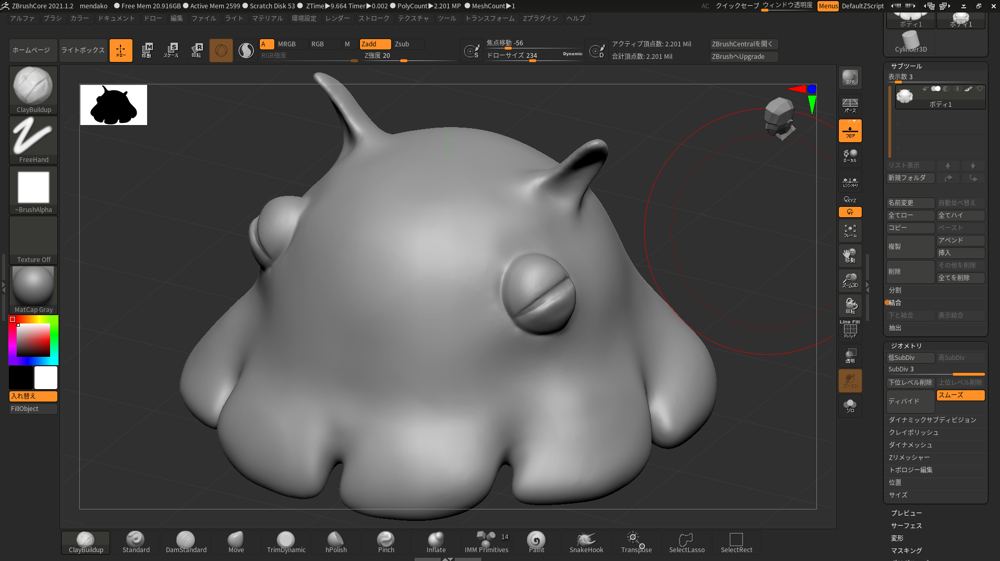Activate the Draw mode button
Viewport: 1000px width, 561px height.
coord(121,50)
